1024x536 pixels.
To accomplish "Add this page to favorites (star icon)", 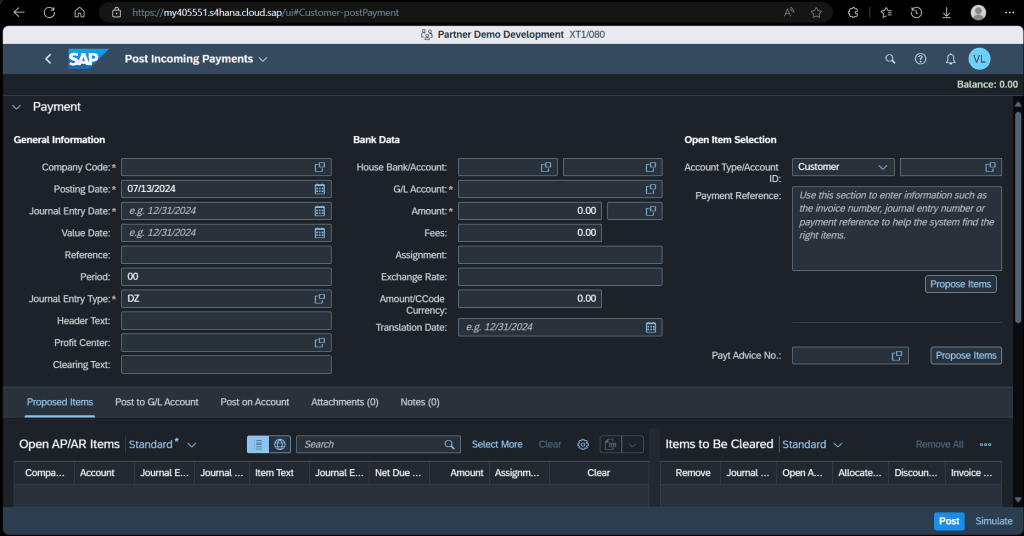I will (816, 12).
